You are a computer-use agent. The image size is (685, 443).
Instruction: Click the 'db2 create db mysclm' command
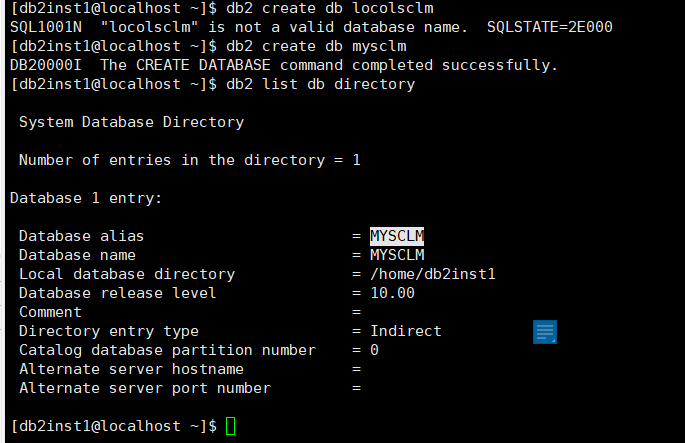click(316, 46)
